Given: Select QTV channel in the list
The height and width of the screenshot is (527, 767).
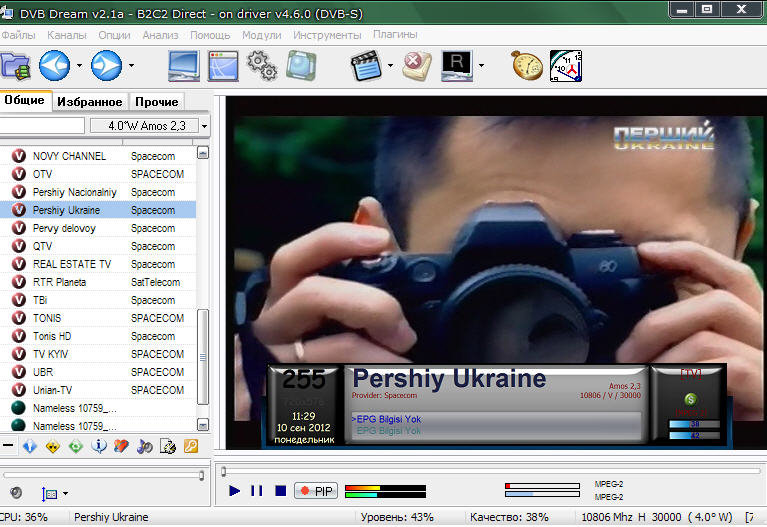Looking at the screenshot, I should coord(98,246).
